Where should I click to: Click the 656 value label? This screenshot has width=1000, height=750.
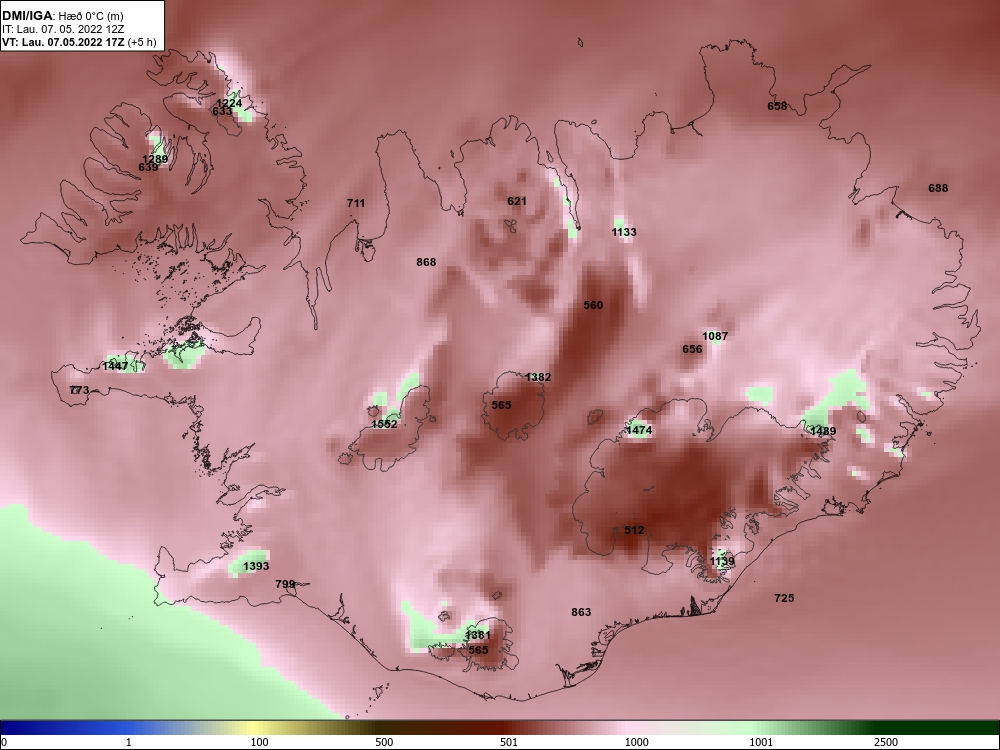[692, 349]
